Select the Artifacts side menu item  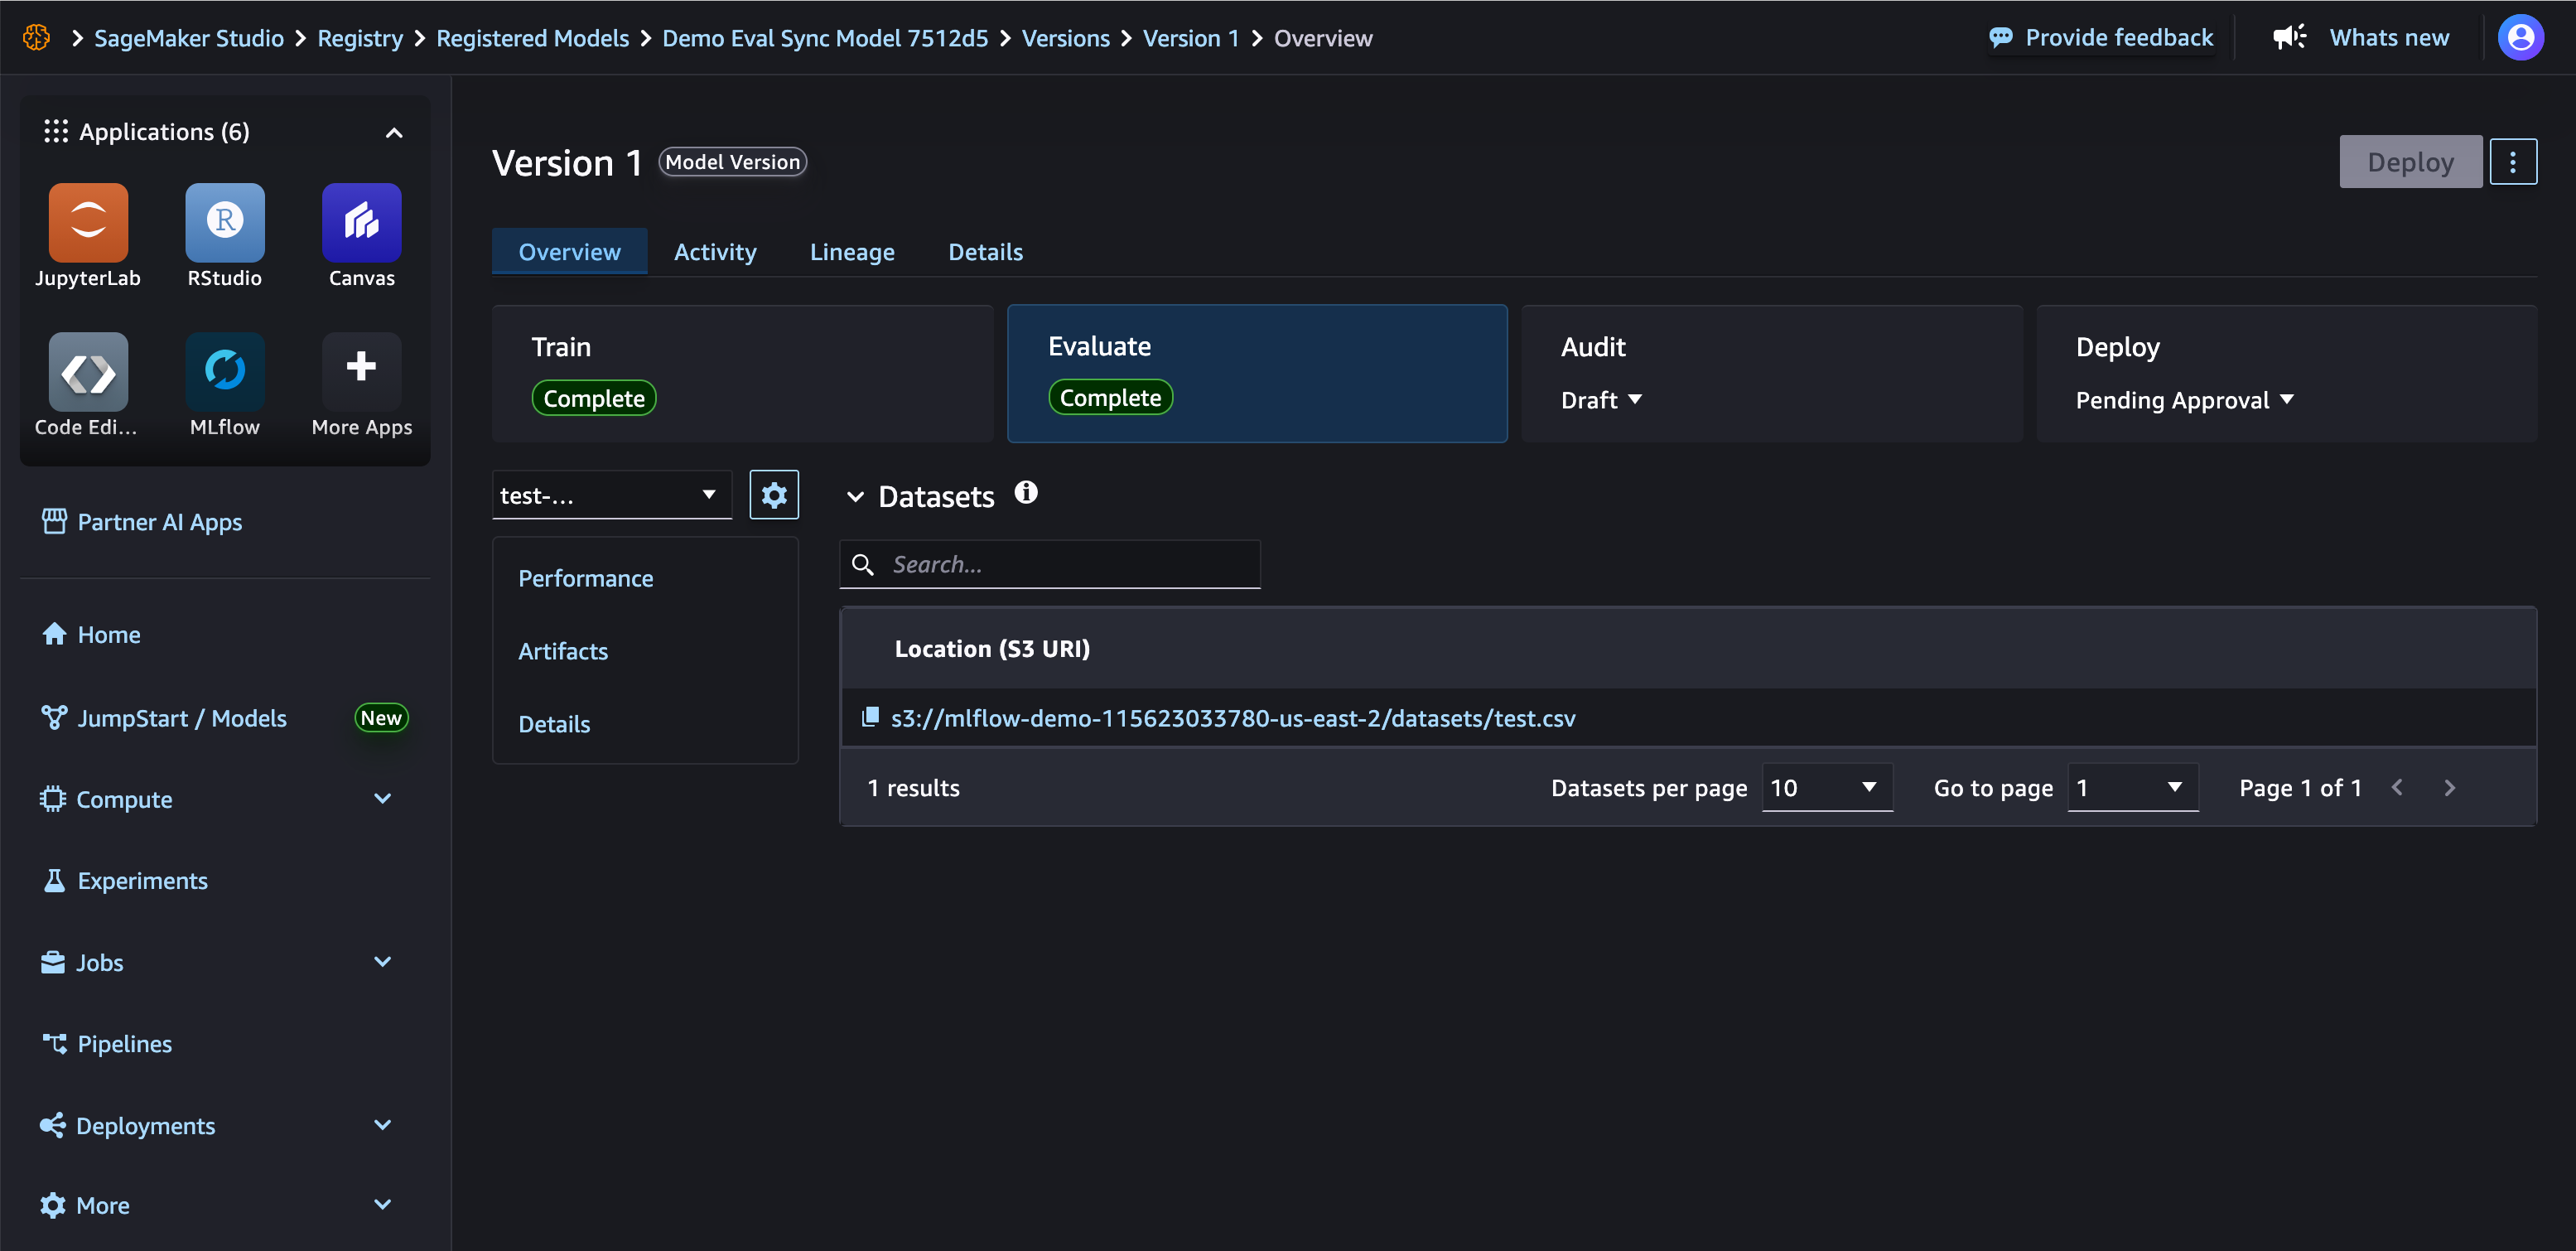point(563,651)
